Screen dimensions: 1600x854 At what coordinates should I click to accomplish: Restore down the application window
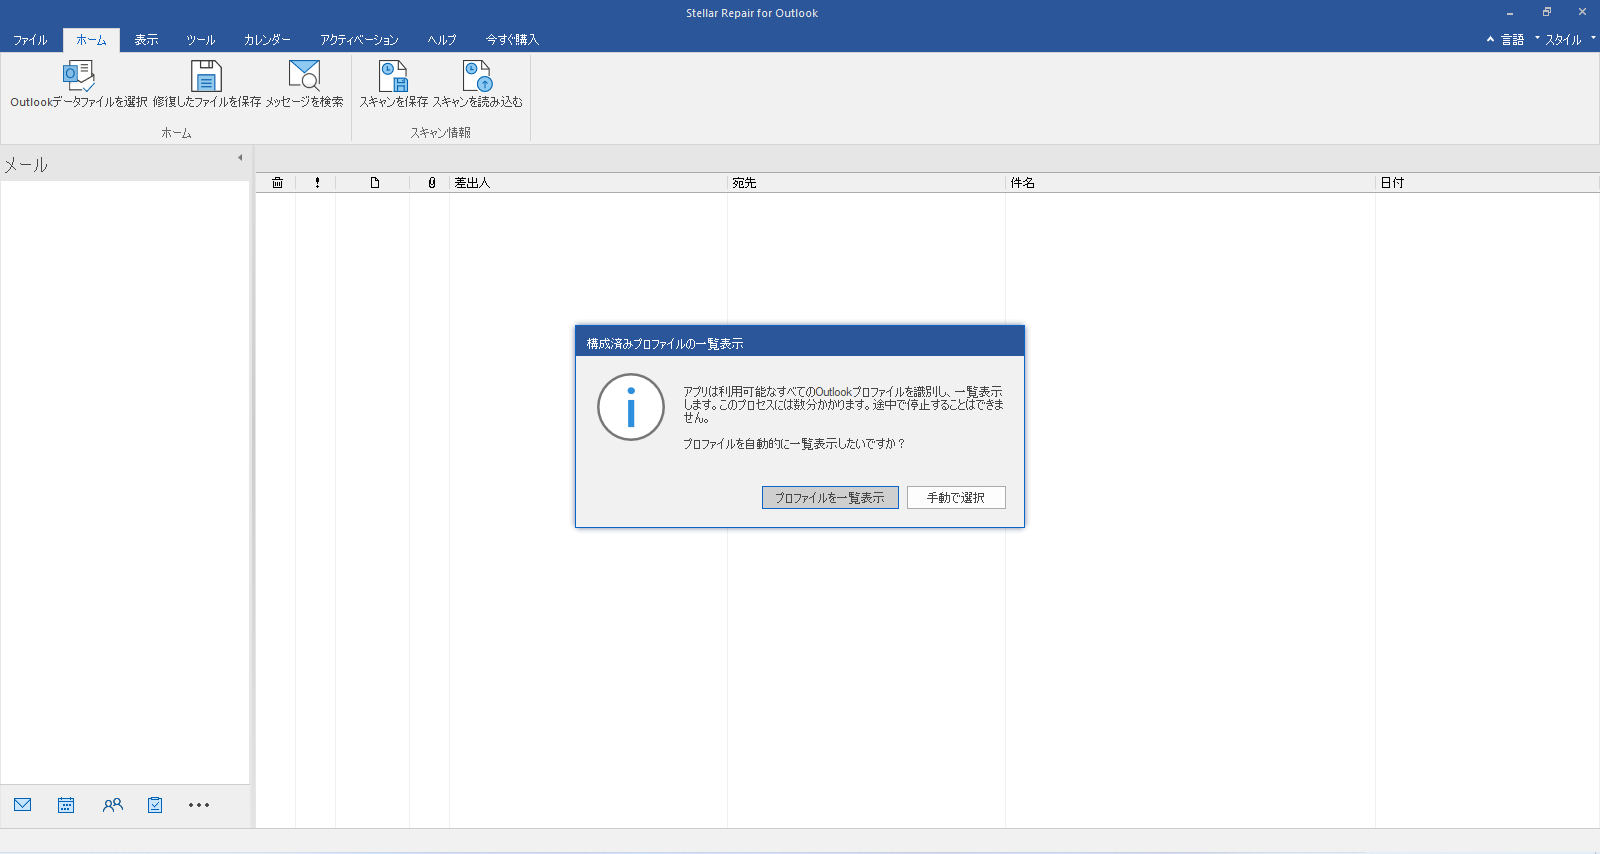[1546, 13]
